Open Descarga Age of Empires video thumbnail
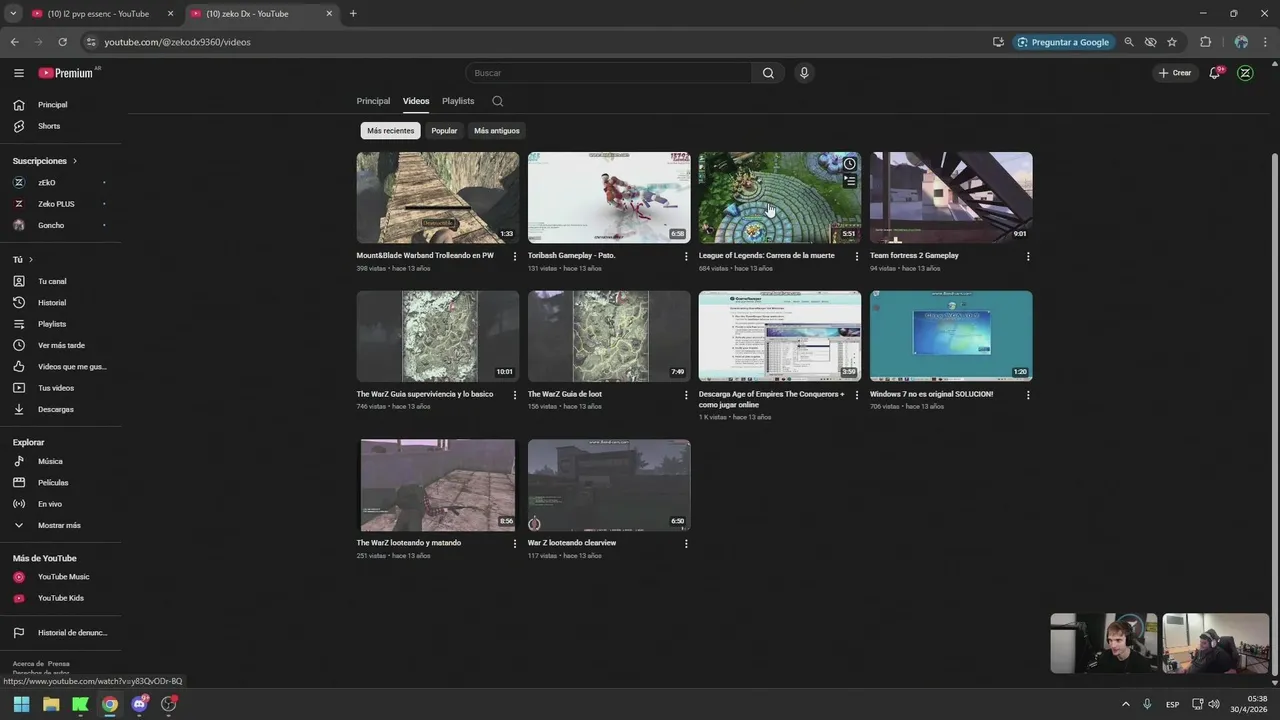Viewport: 1280px width, 720px height. [x=780, y=336]
